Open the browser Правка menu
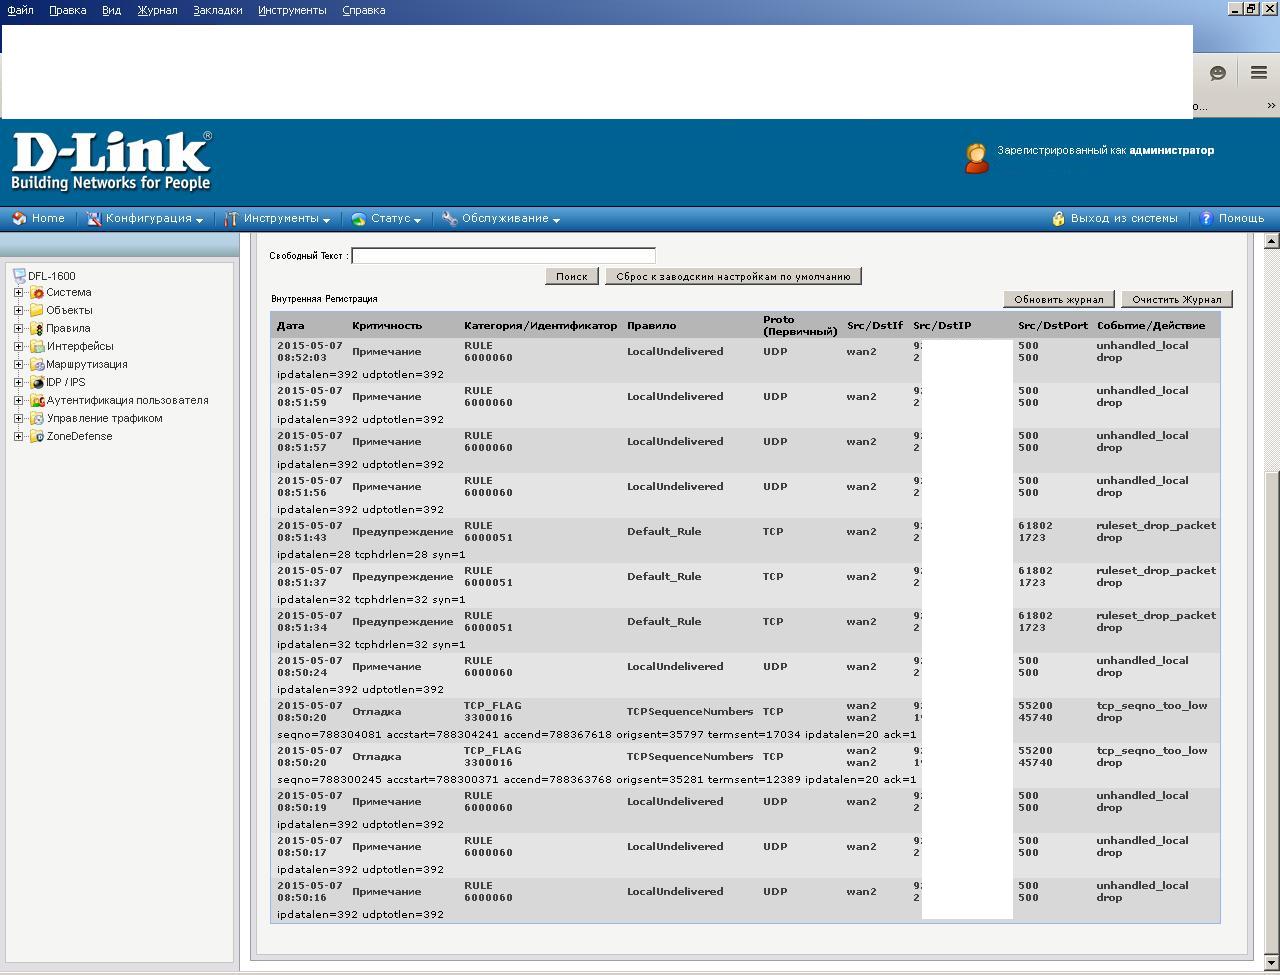Screen dimensions: 1280x975 [67, 10]
